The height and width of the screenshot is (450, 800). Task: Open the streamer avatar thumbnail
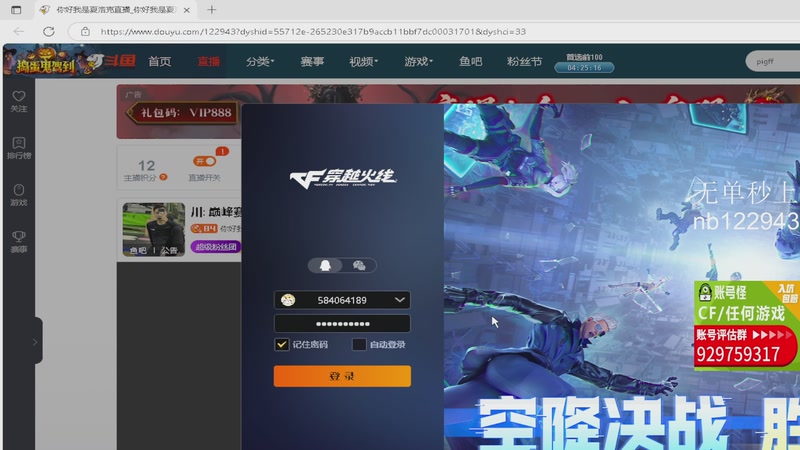pyautogui.click(x=154, y=229)
